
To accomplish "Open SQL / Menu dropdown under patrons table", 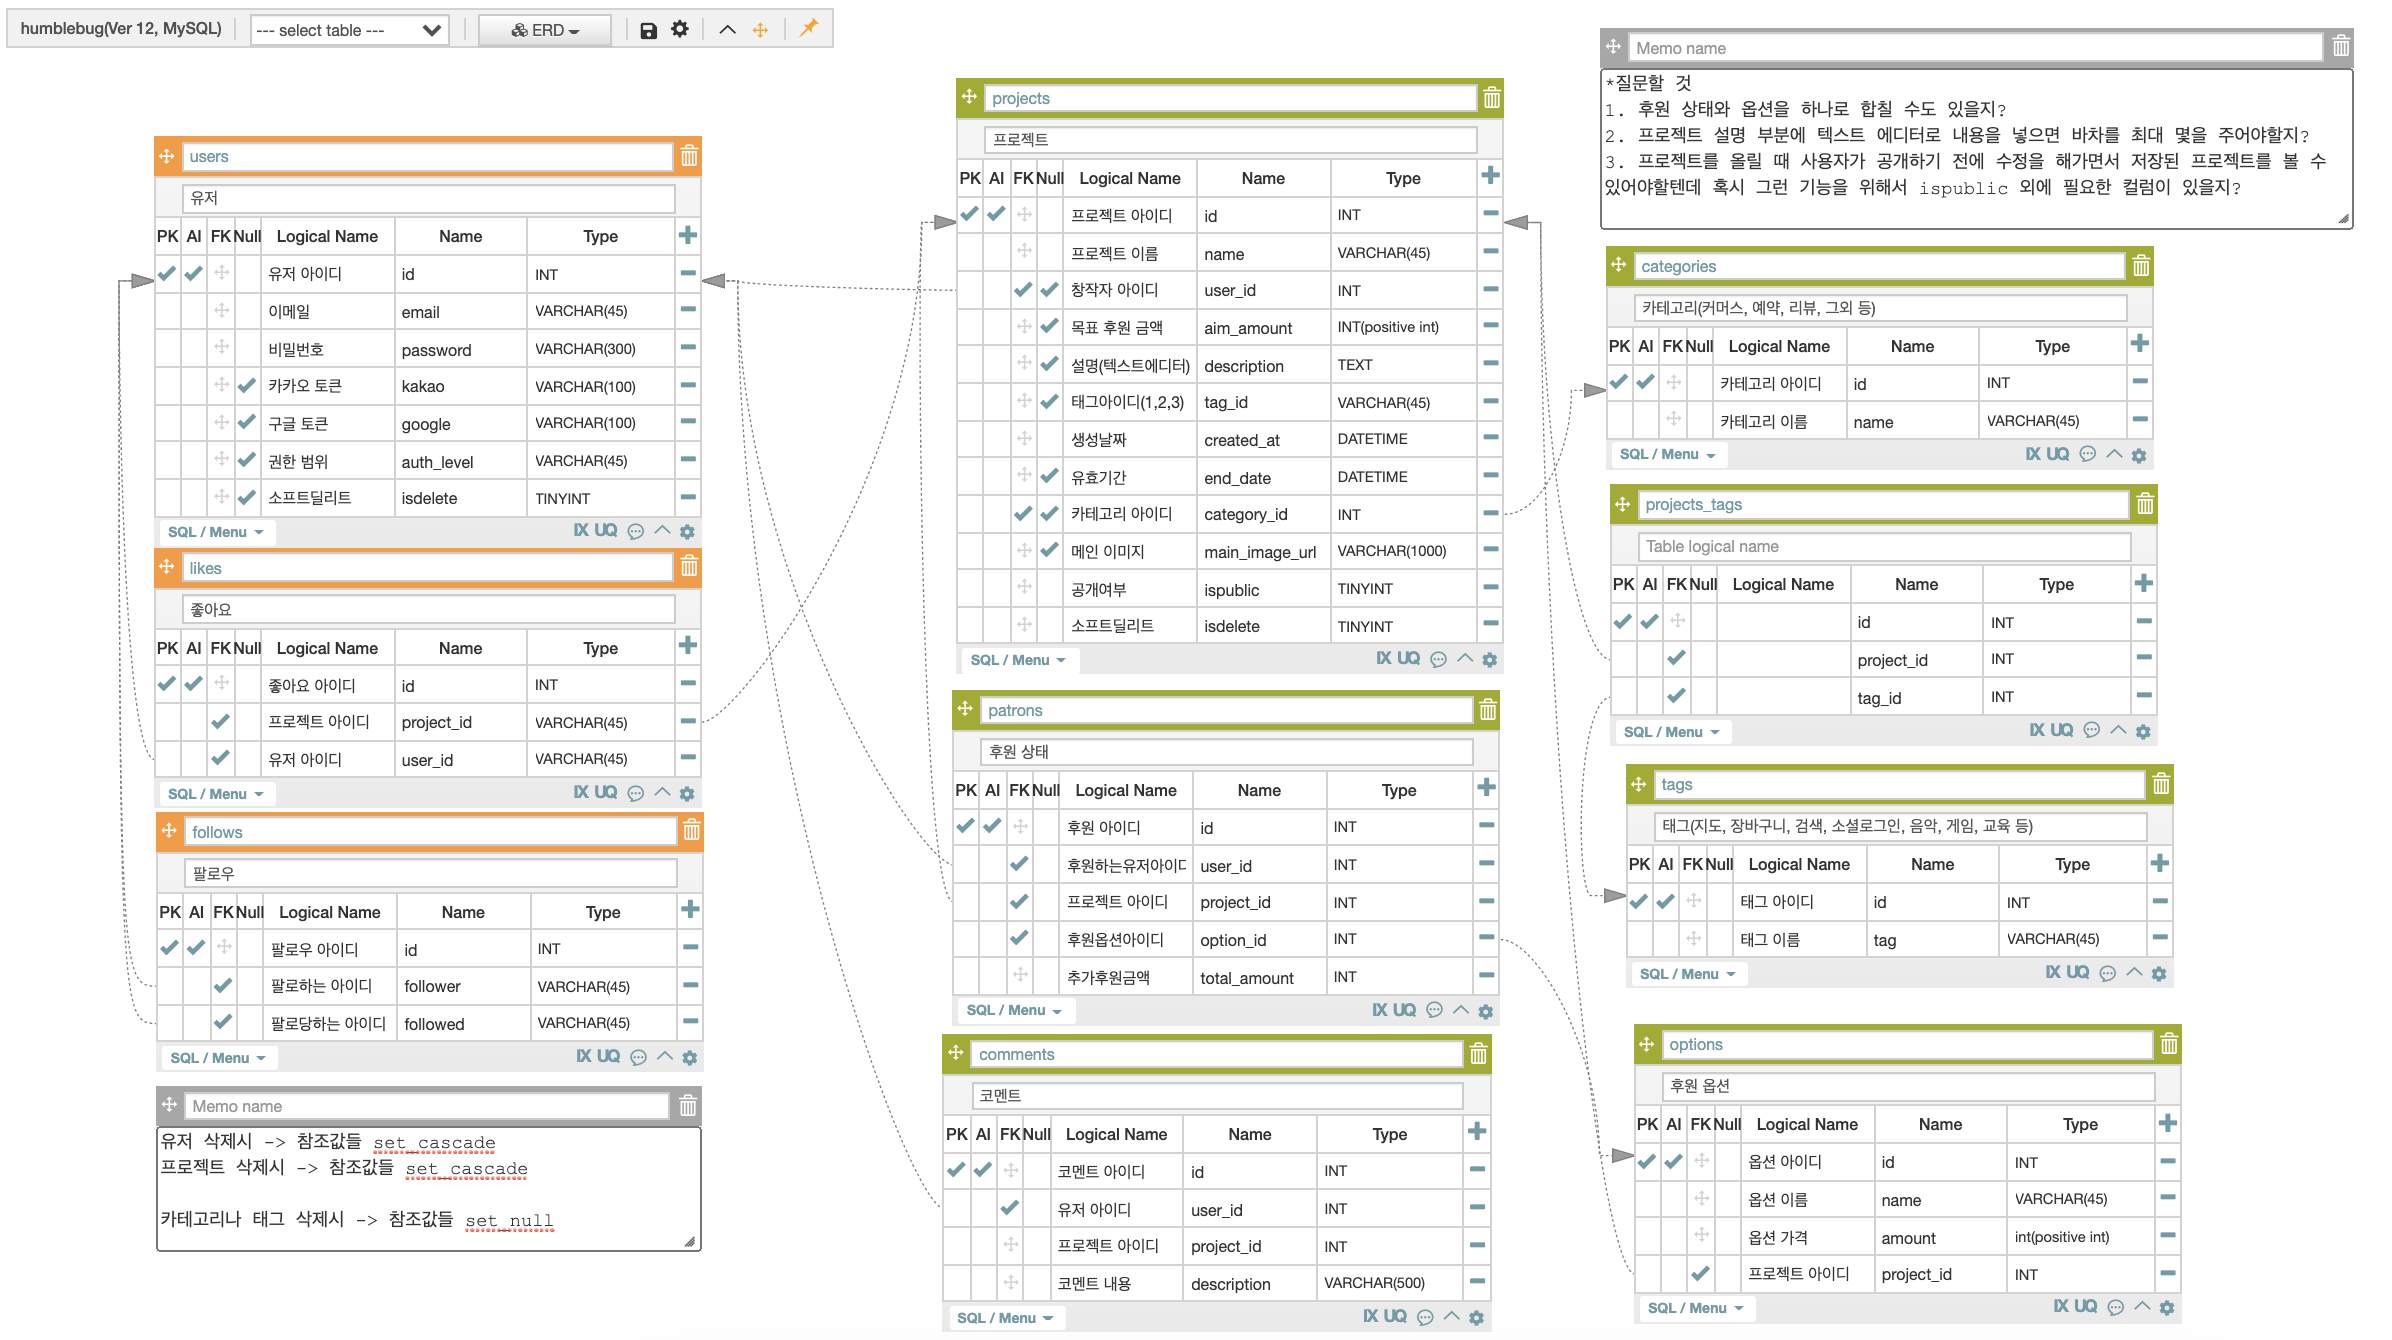I will tap(1014, 1010).
